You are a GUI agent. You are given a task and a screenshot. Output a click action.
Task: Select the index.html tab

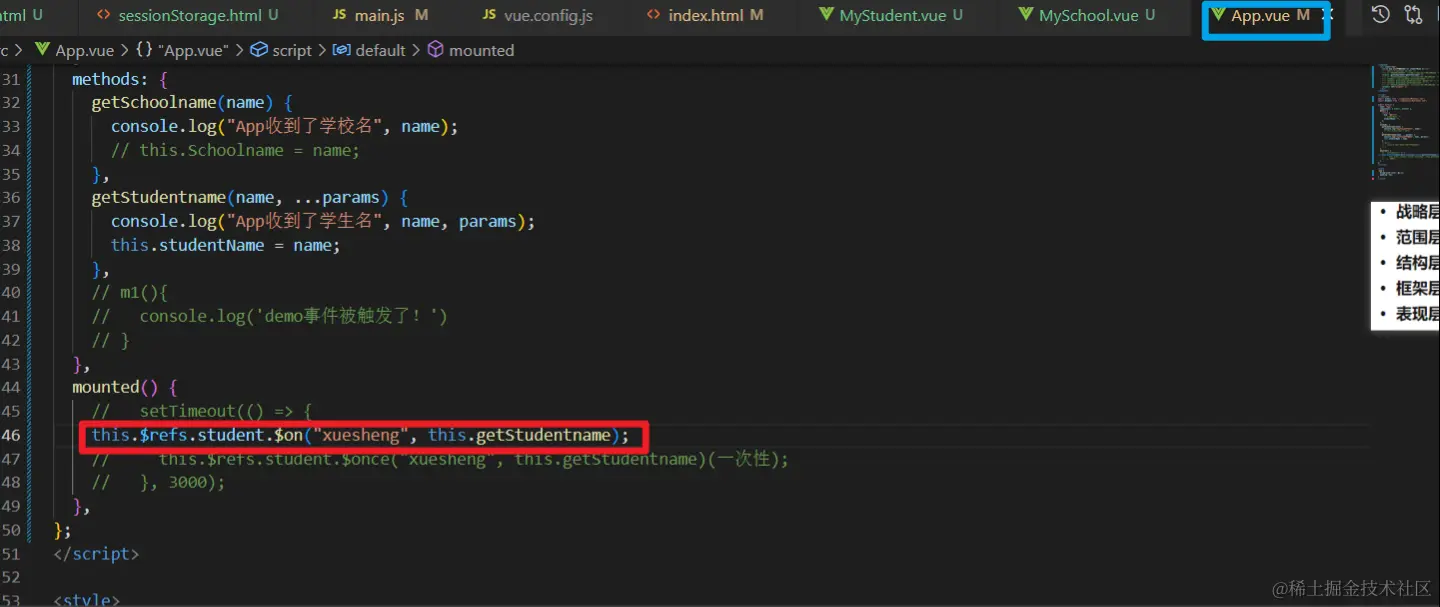705,15
